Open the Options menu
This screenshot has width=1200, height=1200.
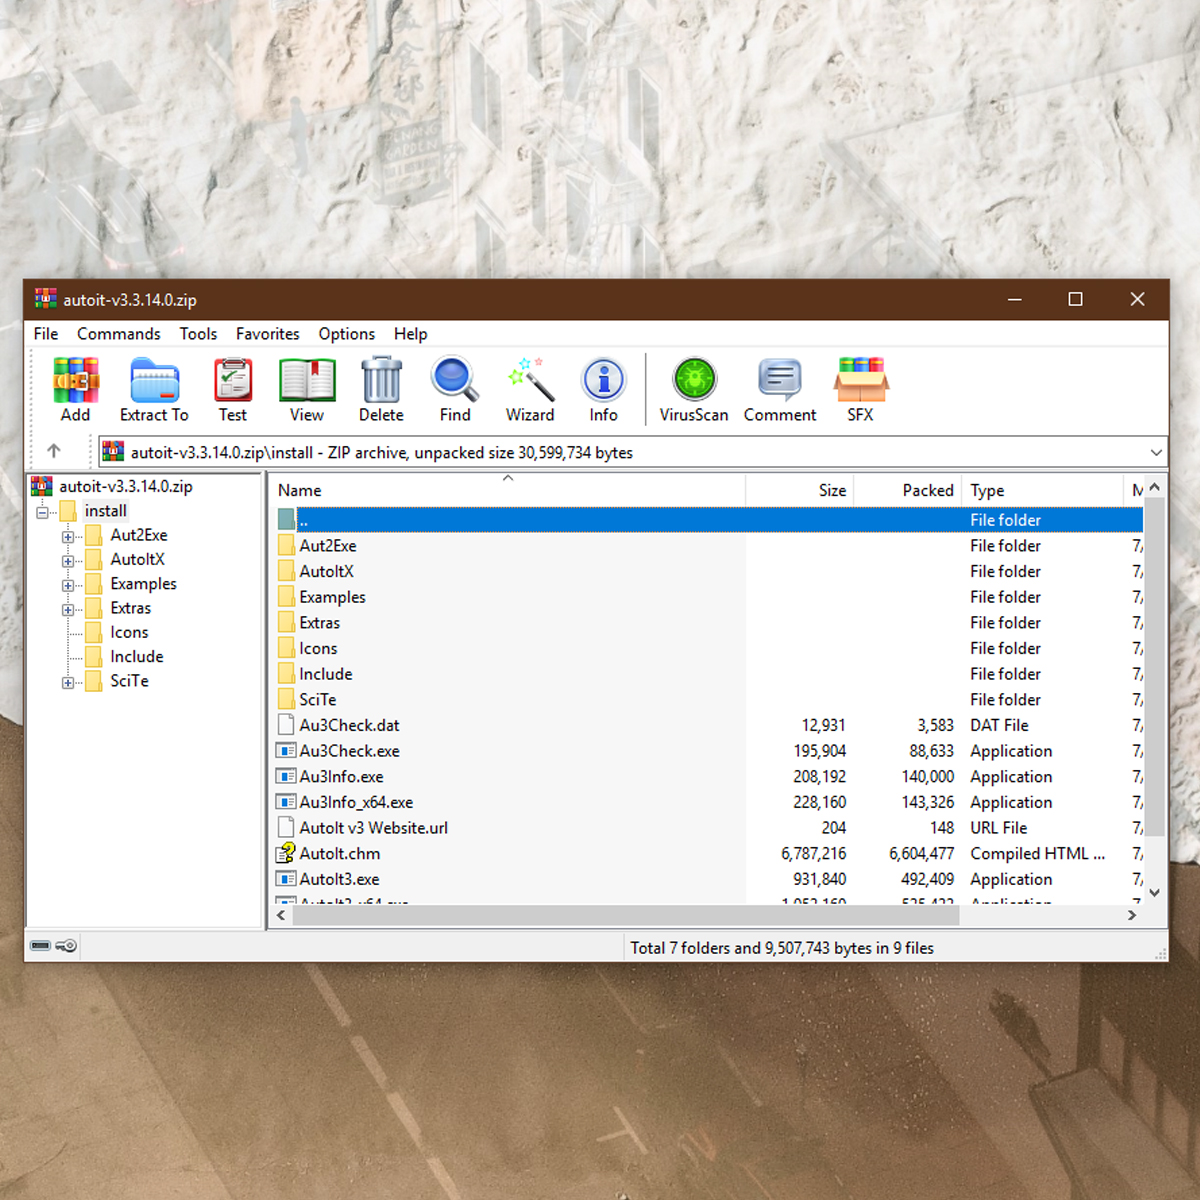[346, 334]
